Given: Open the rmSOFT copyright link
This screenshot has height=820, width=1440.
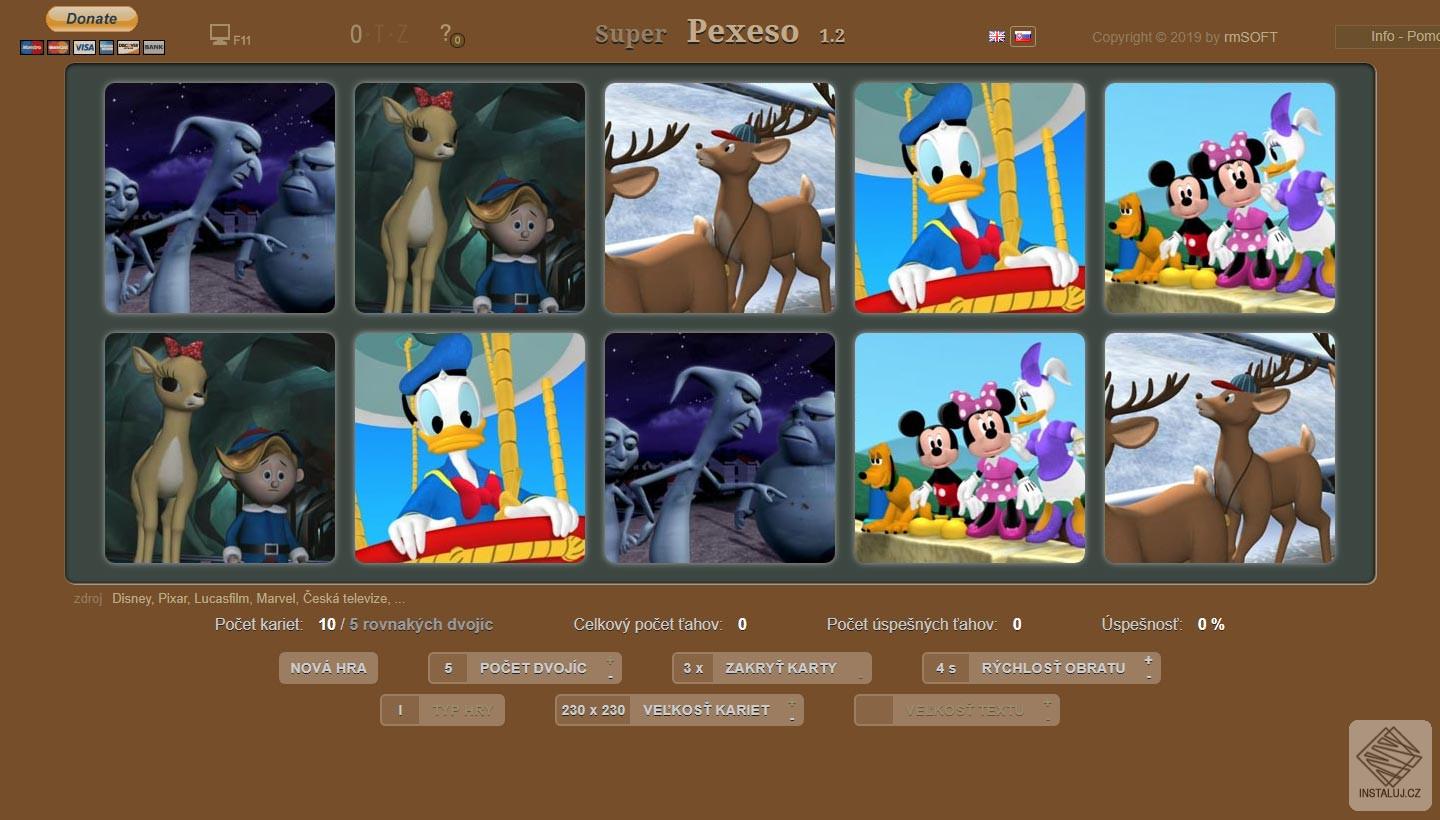Looking at the screenshot, I should (1250, 37).
